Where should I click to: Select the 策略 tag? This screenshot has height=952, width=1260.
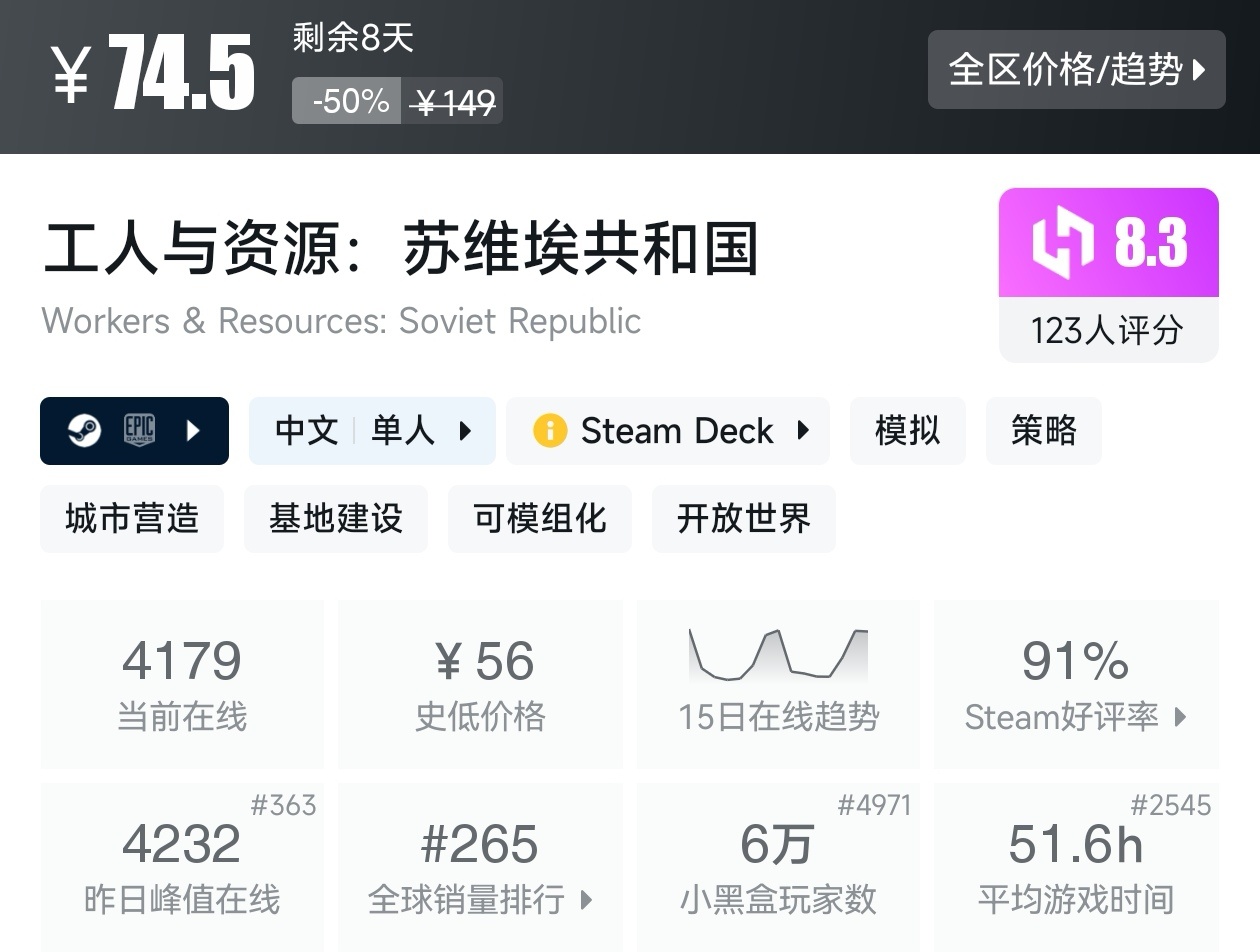tap(1044, 431)
